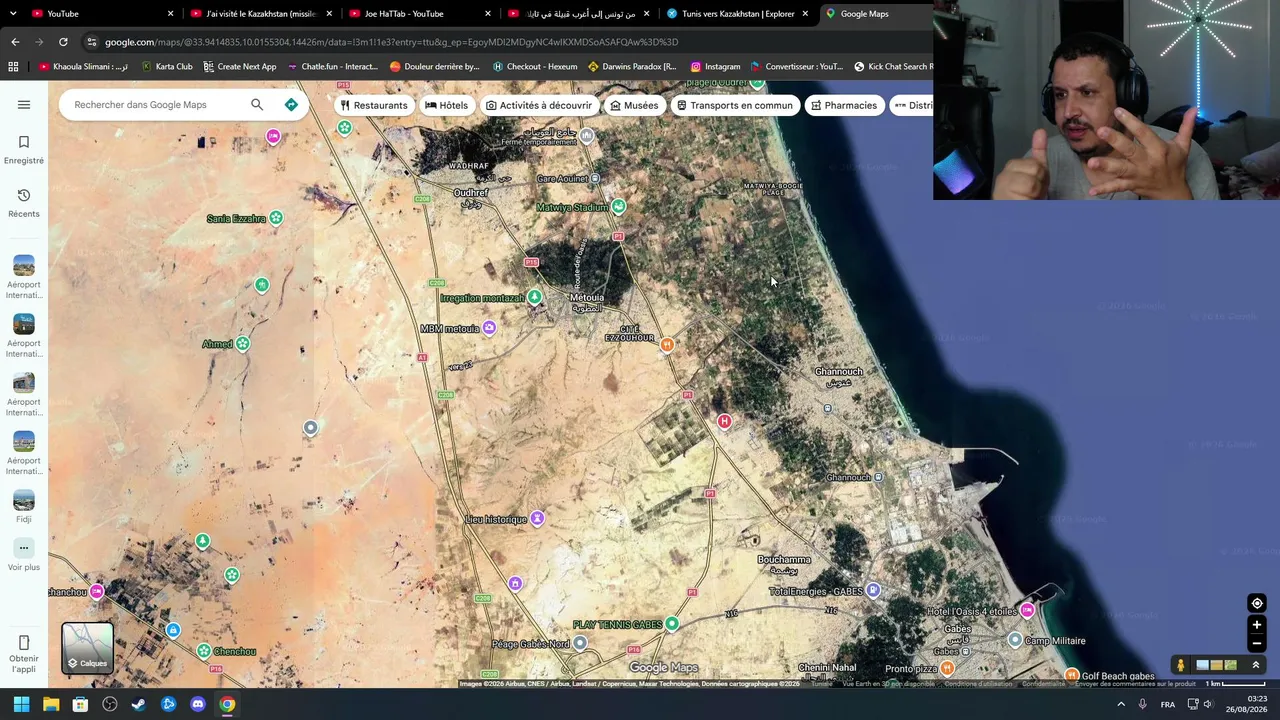Image resolution: width=1280 pixels, height=720 pixels.
Task: Show hidden system tray icons
Action: click(1121, 704)
